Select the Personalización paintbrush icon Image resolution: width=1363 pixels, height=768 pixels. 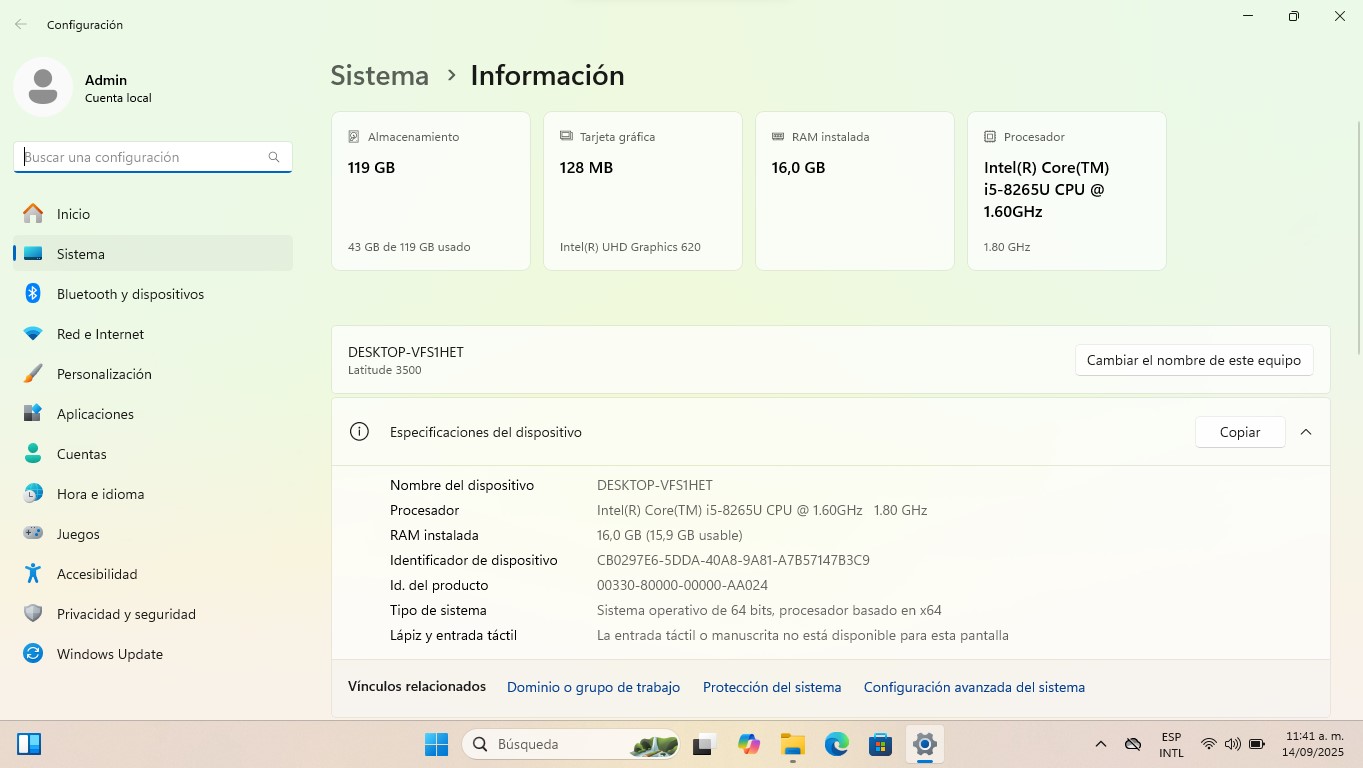(33, 374)
